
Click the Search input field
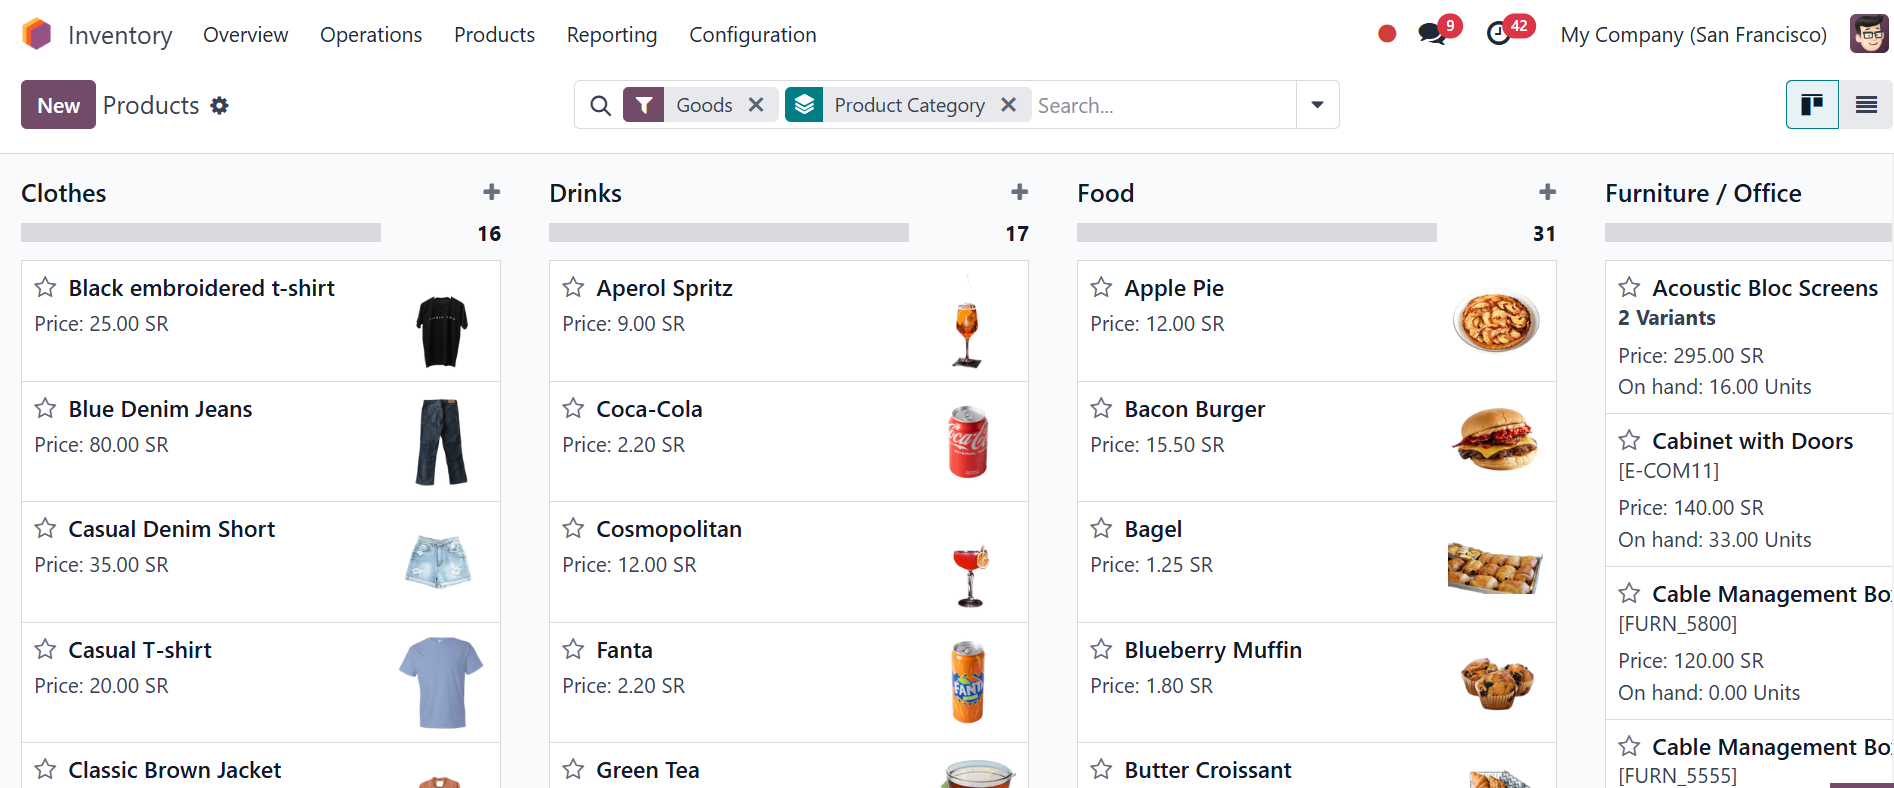(x=1160, y=105)
